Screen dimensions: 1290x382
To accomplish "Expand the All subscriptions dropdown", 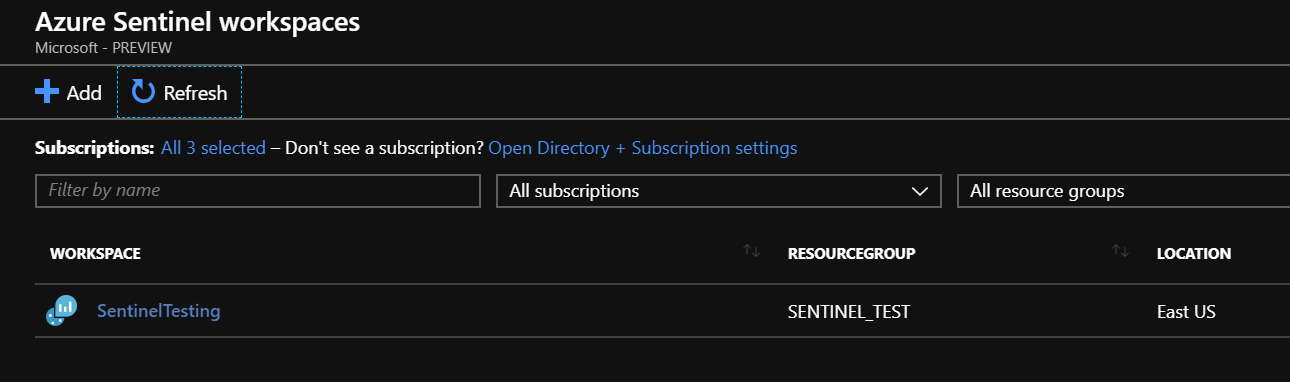I will tap(719, 191).
